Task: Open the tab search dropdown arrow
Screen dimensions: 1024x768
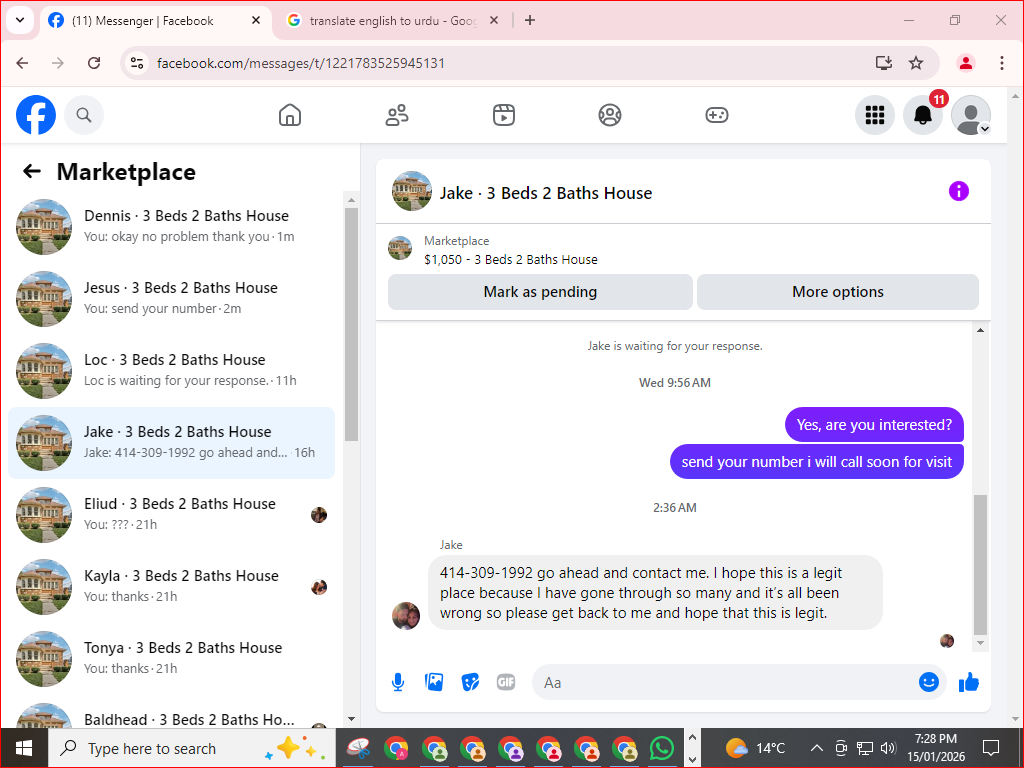Action: (x=20, y=20)
